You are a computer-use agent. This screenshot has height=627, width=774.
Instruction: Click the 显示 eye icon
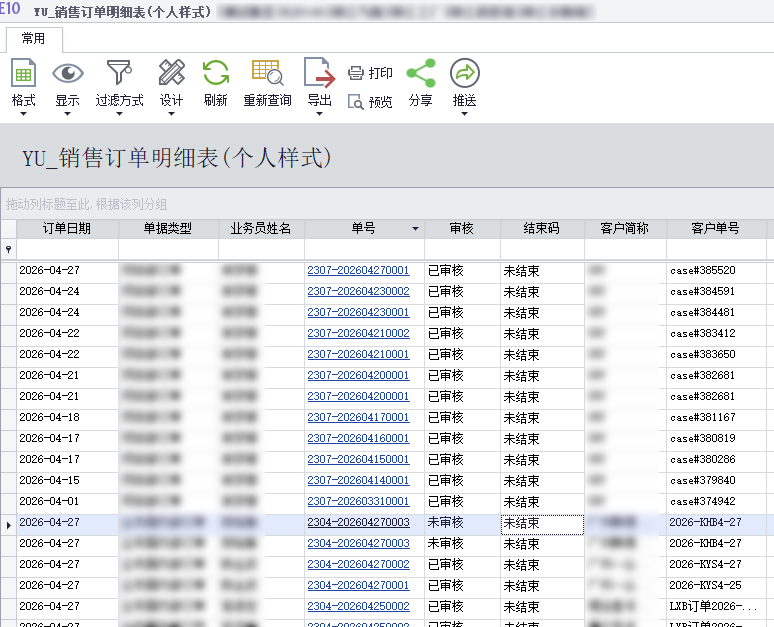[x=68, y=74]
